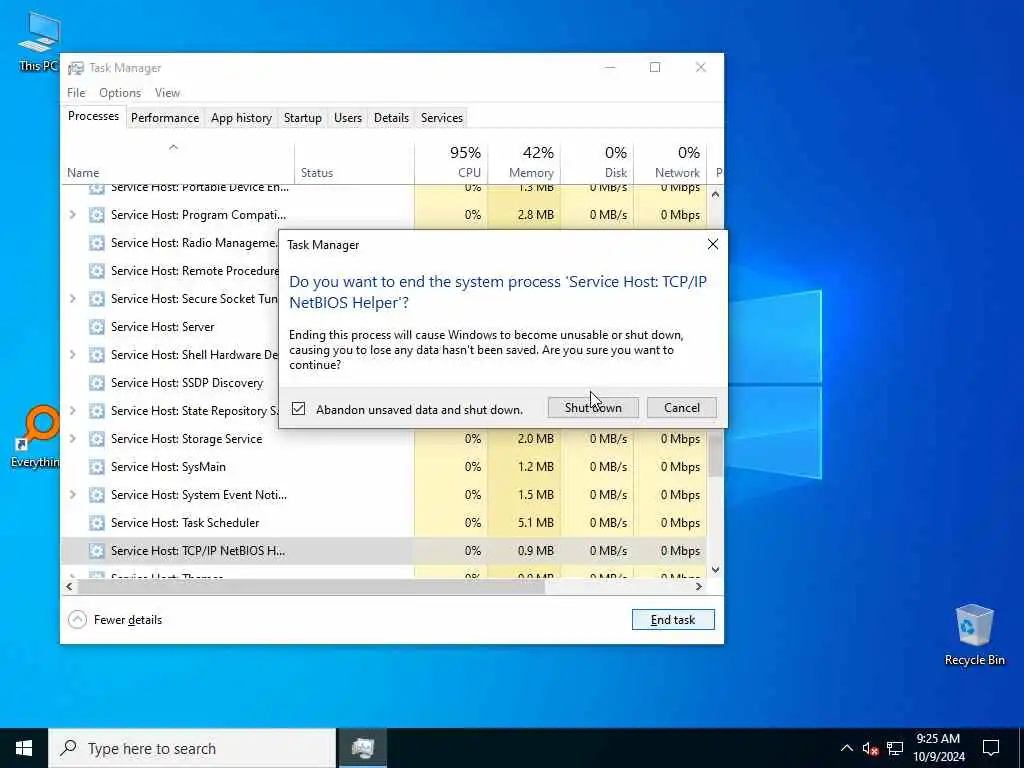Sort processes by CPU column
The height and width of the screenshot is (768, 1024).
click(451, 162)
